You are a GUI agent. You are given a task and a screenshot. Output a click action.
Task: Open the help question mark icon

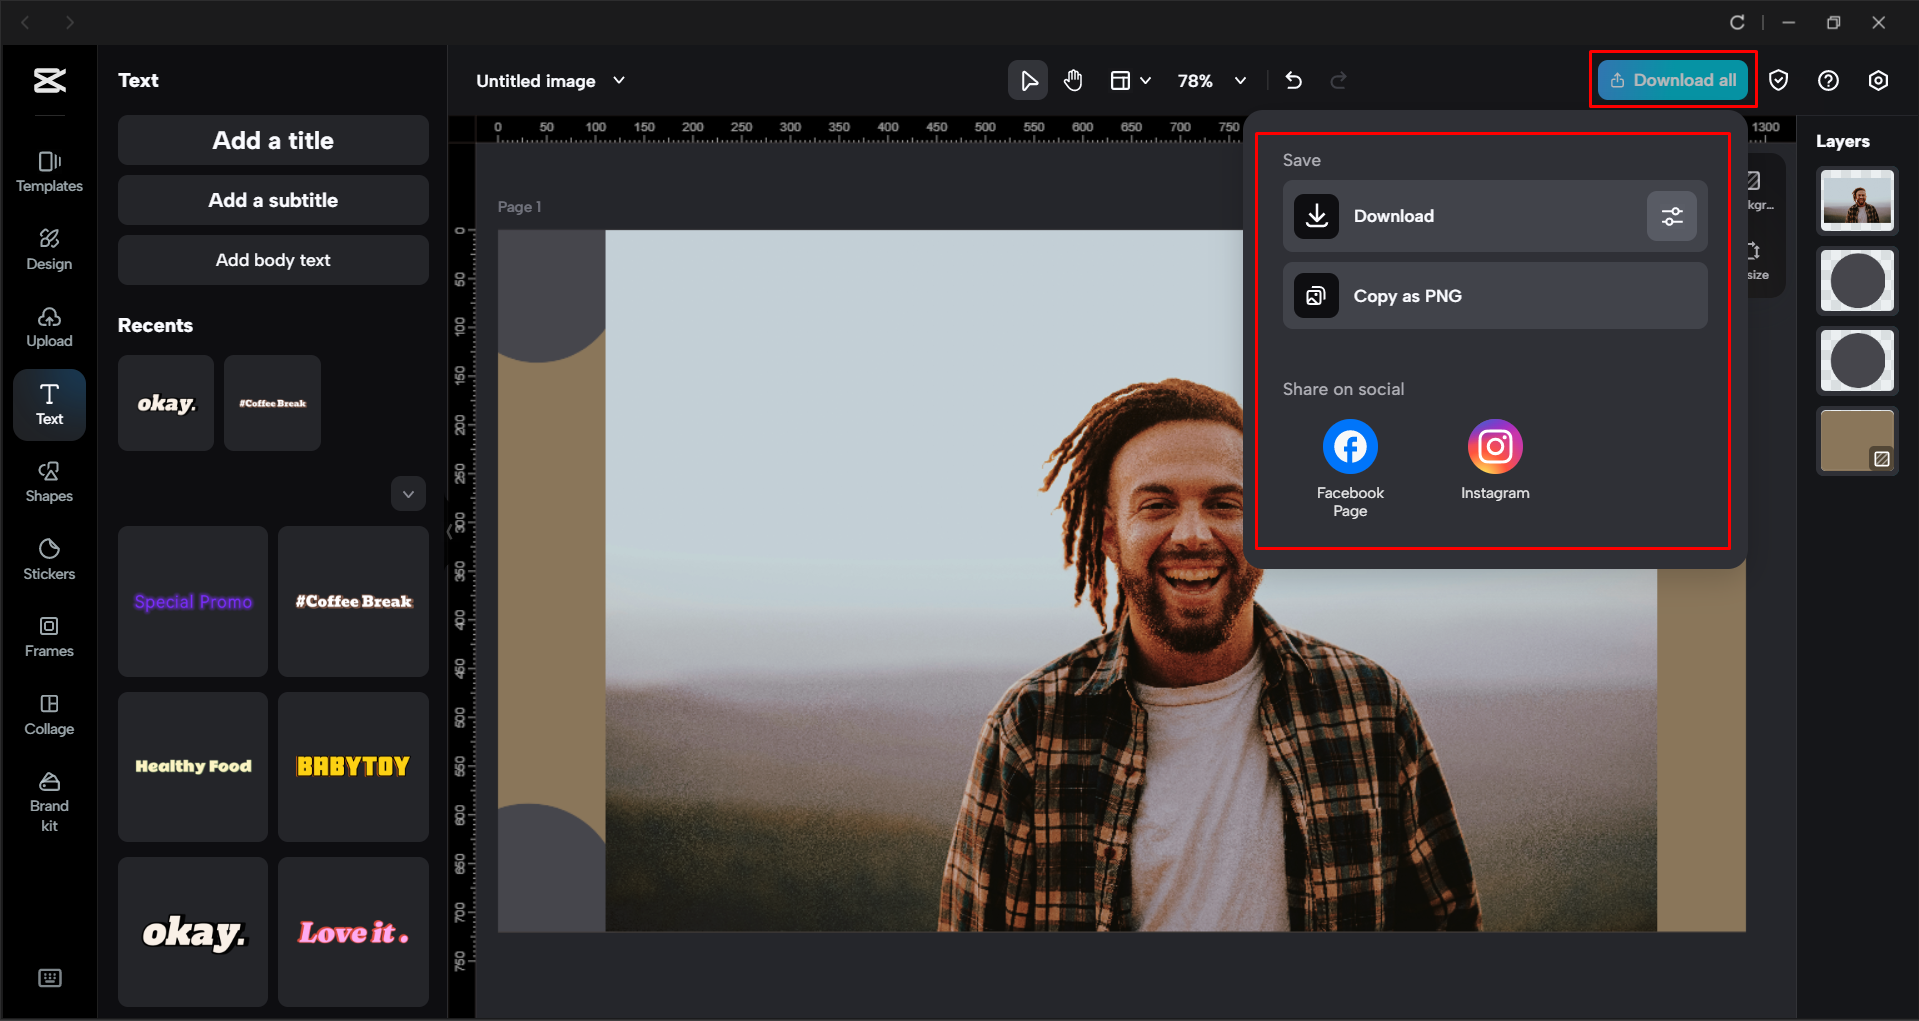pos(1828,81)
